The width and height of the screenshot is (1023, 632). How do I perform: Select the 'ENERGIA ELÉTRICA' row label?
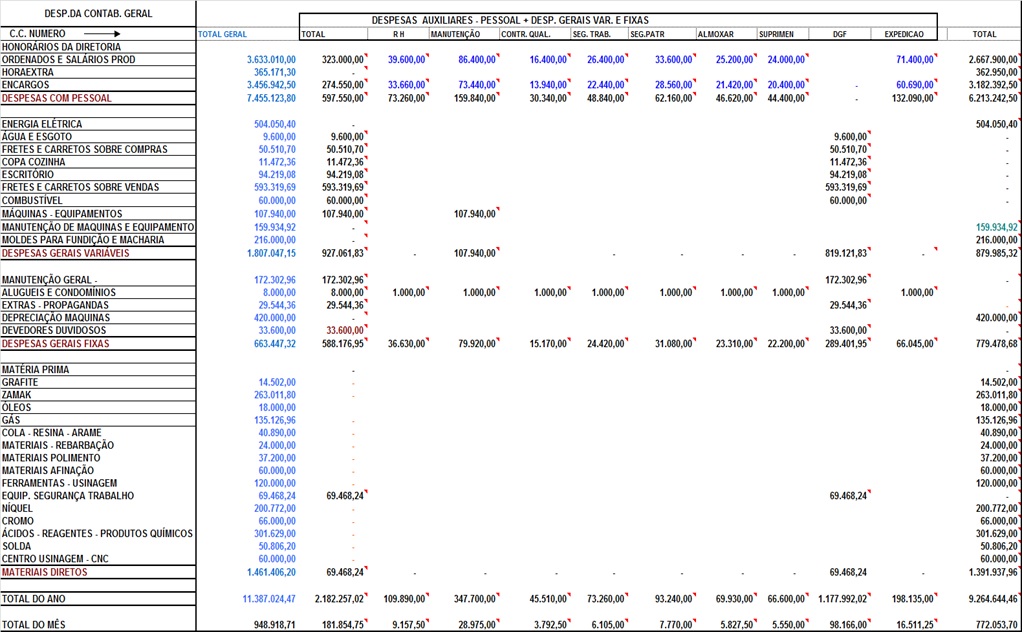tap(42, 124)
